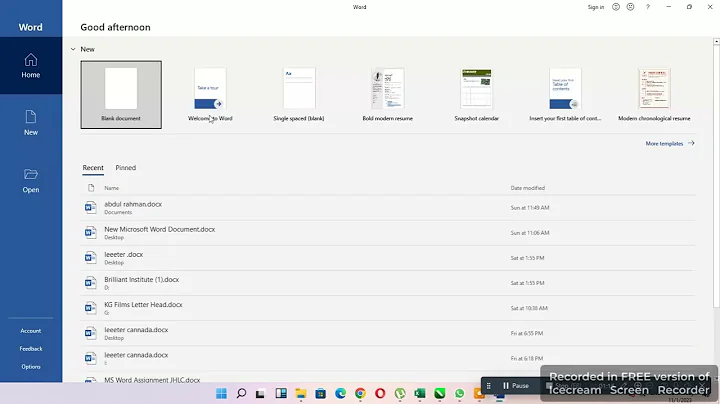Send a smile feedback face icon

(x=616, y=7)
